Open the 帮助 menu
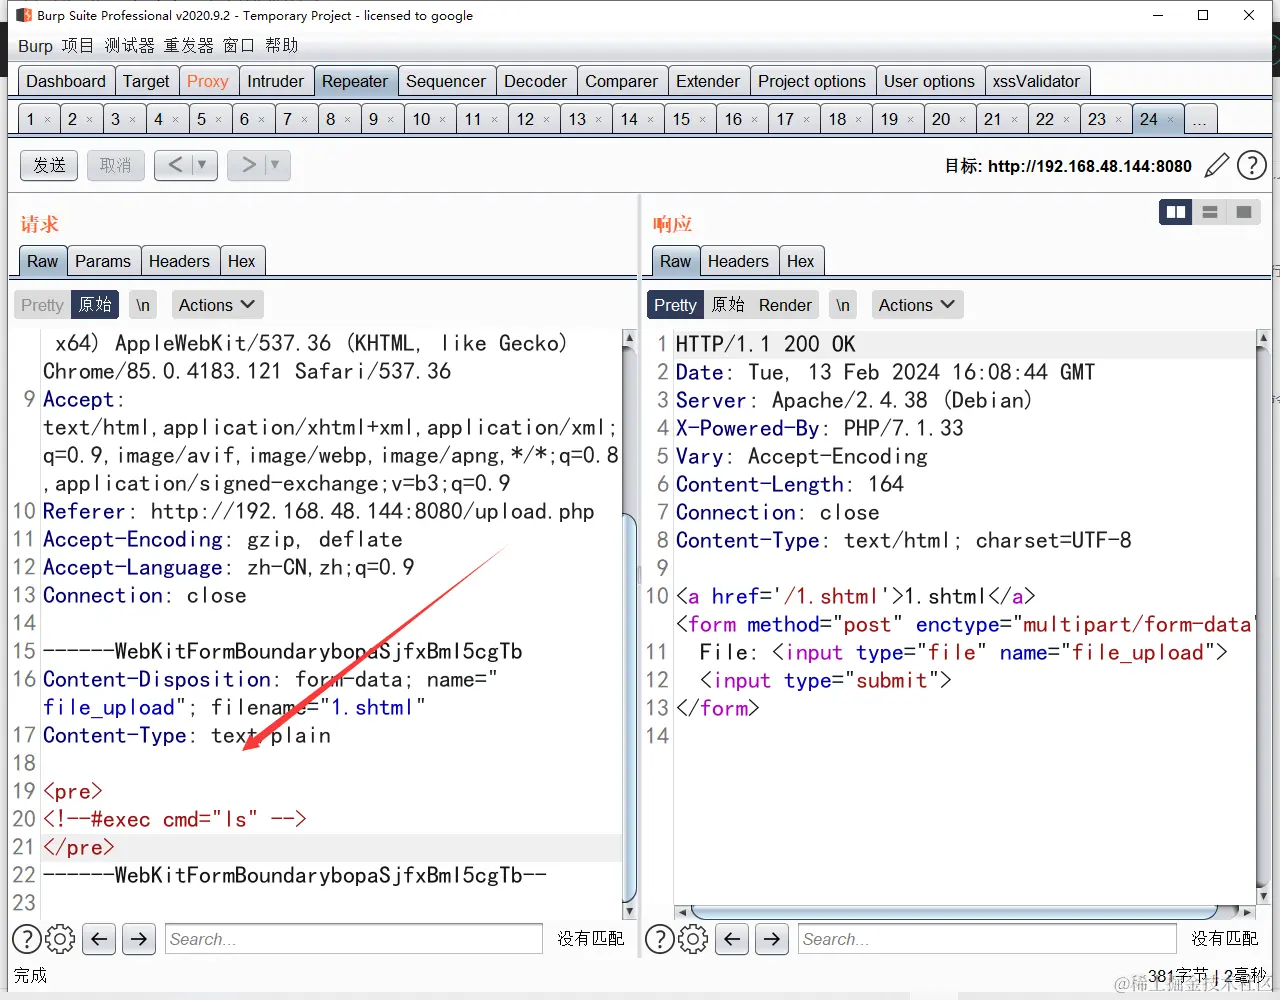Viewport: 1280px width, 1000px height. coord(281,45)
